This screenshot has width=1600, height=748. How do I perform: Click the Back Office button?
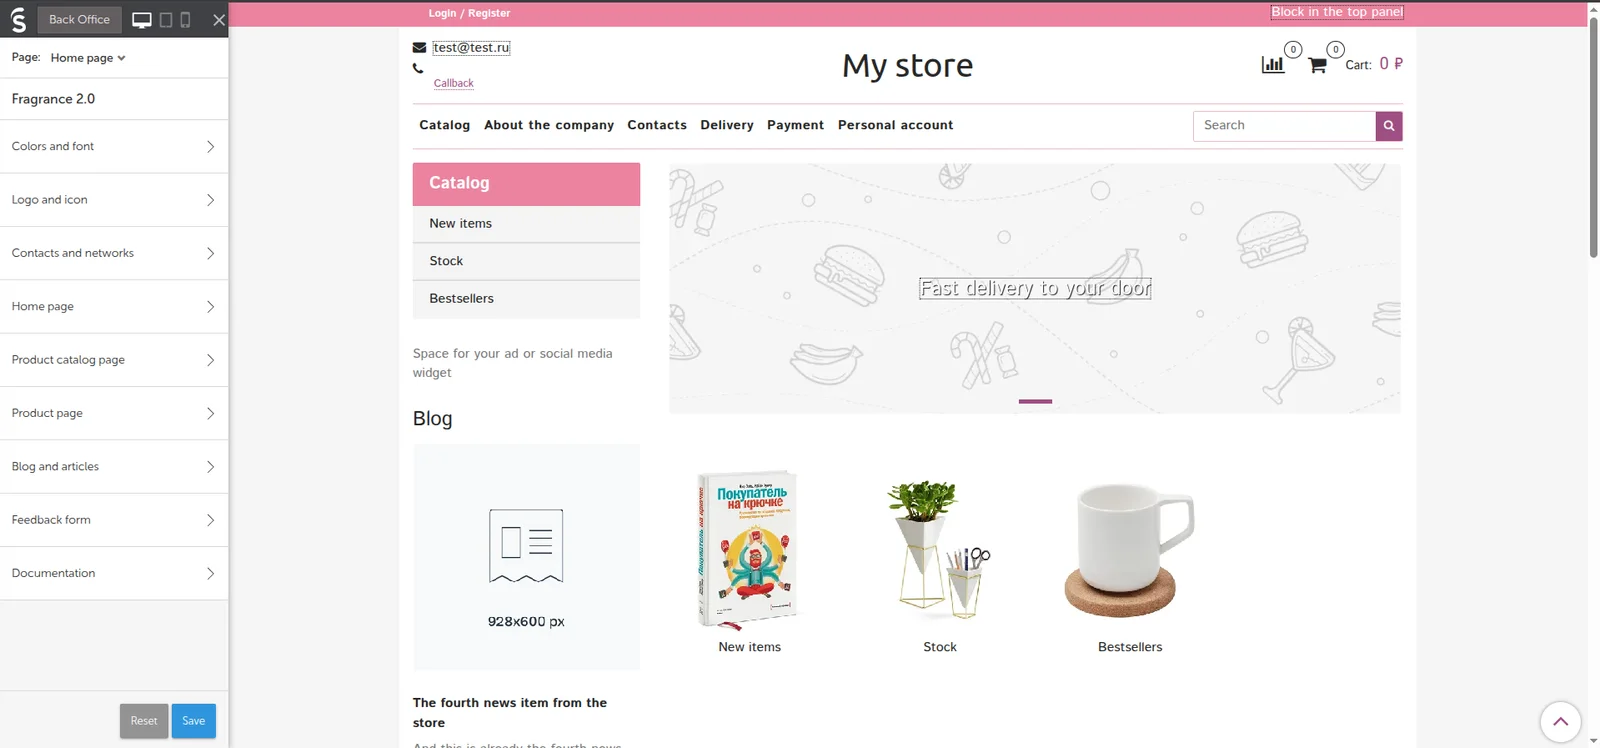click(79, 20)
